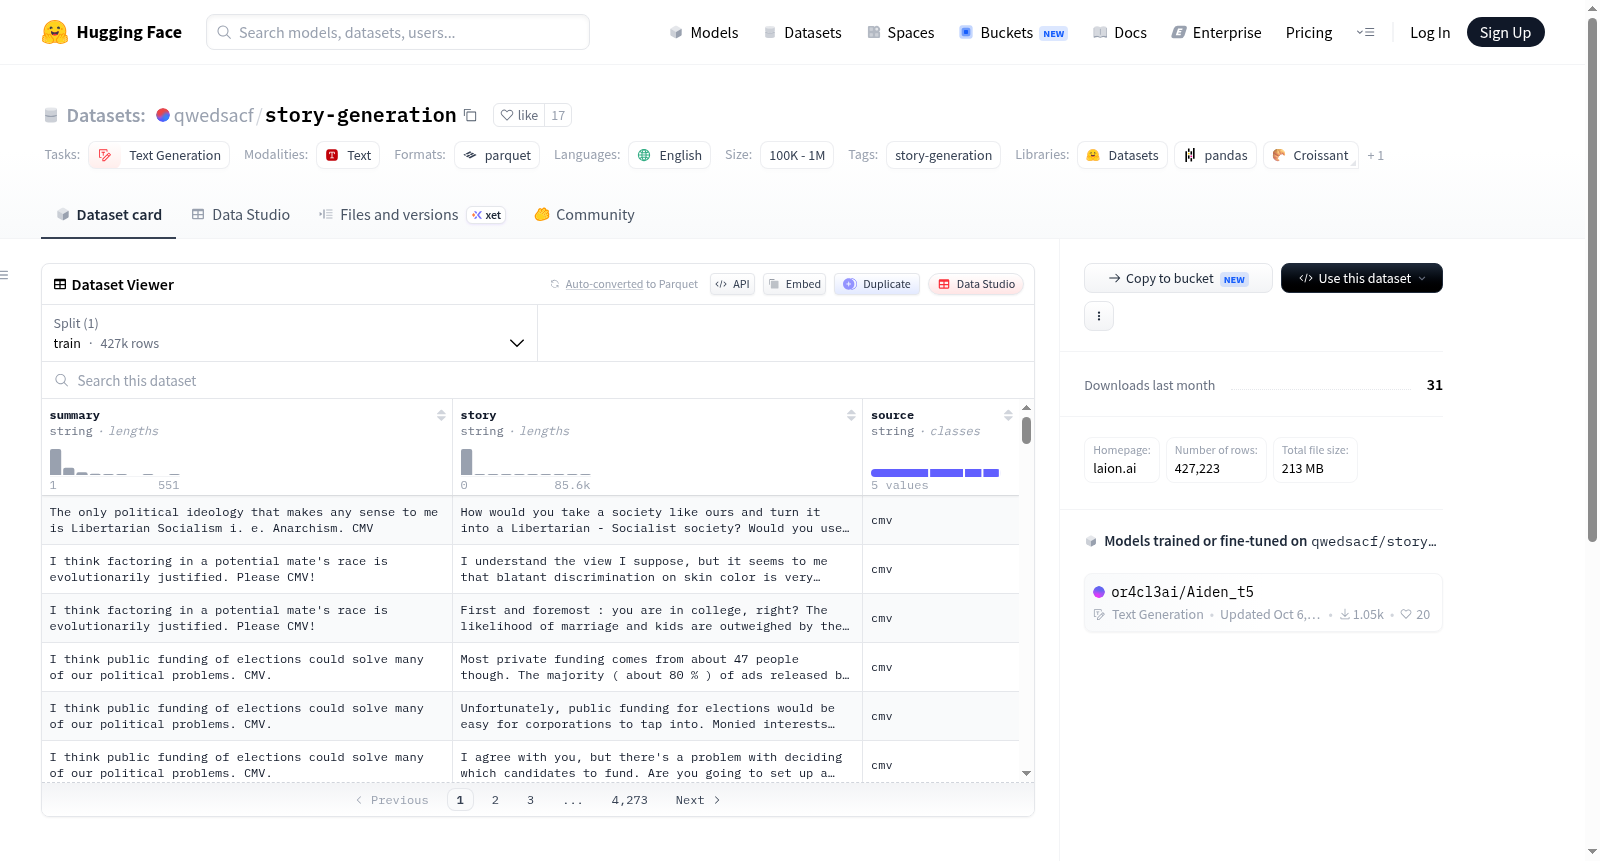Click the Text Generation task tag
Viewport: 1600px width, 861px height.
(x=159, y=155)
